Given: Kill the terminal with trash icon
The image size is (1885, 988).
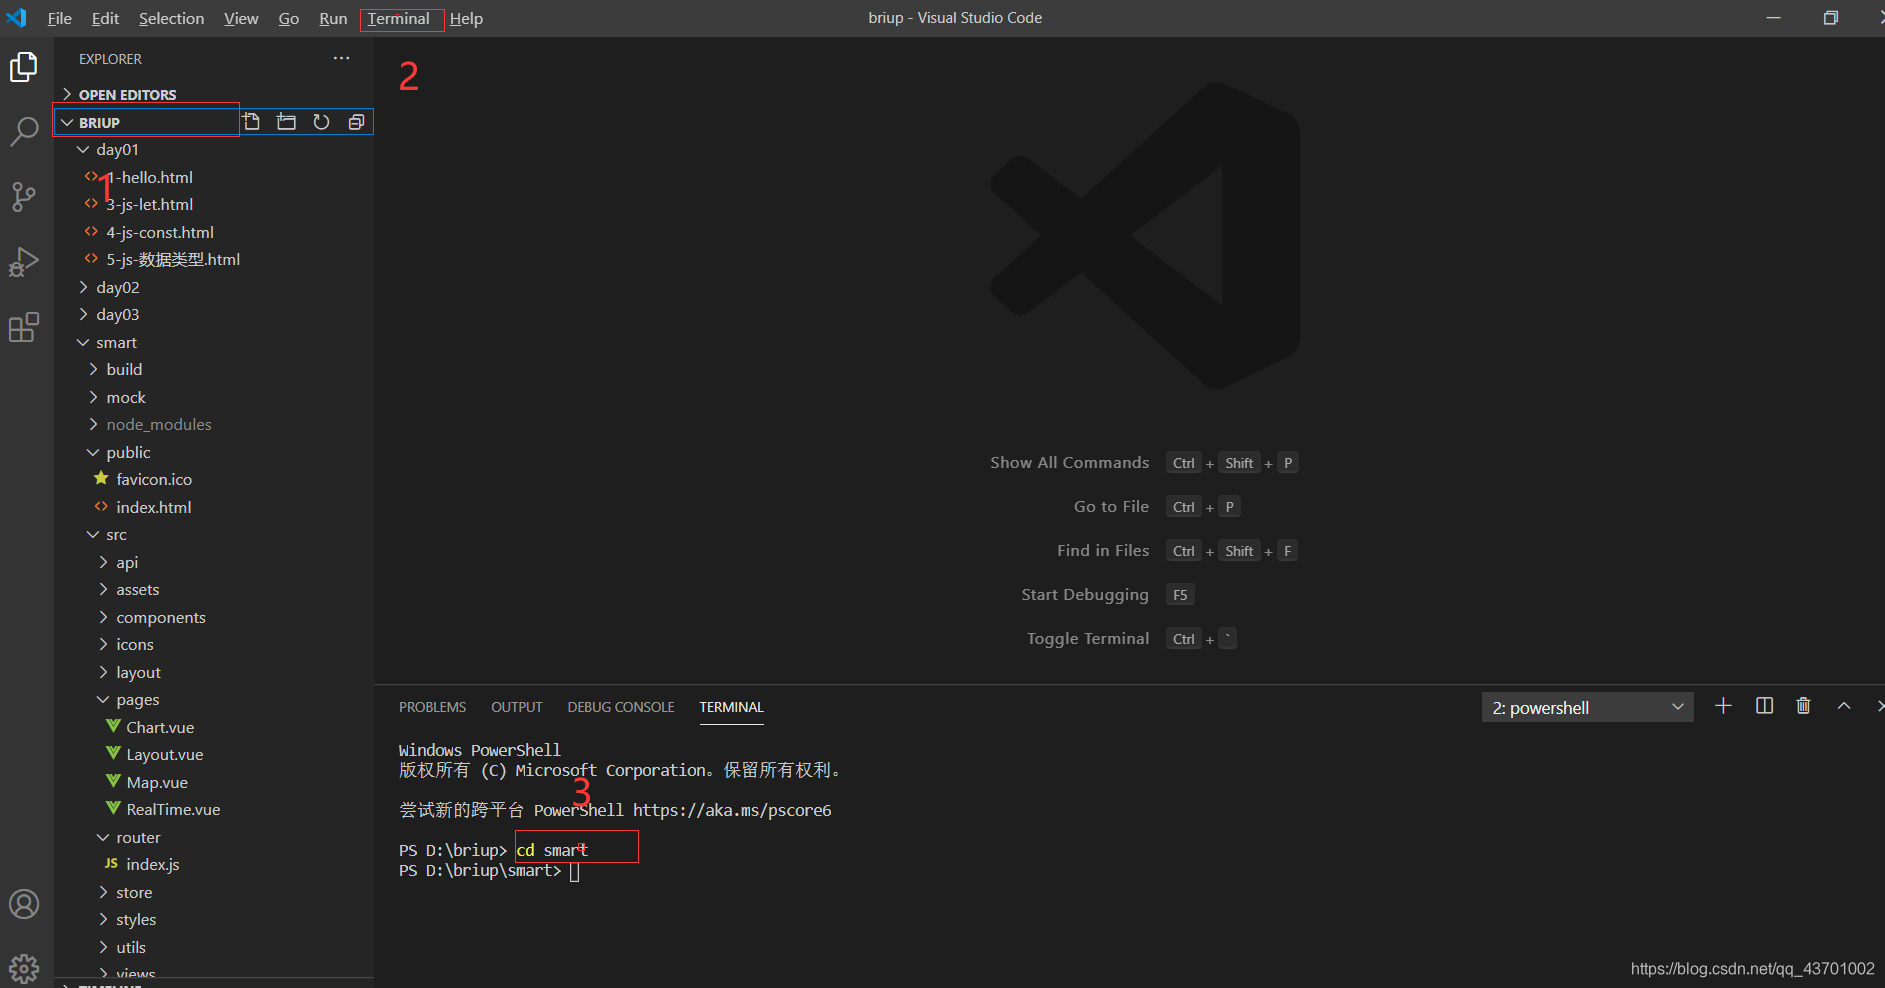Looking at the screenshot, I should [1804, 706].
